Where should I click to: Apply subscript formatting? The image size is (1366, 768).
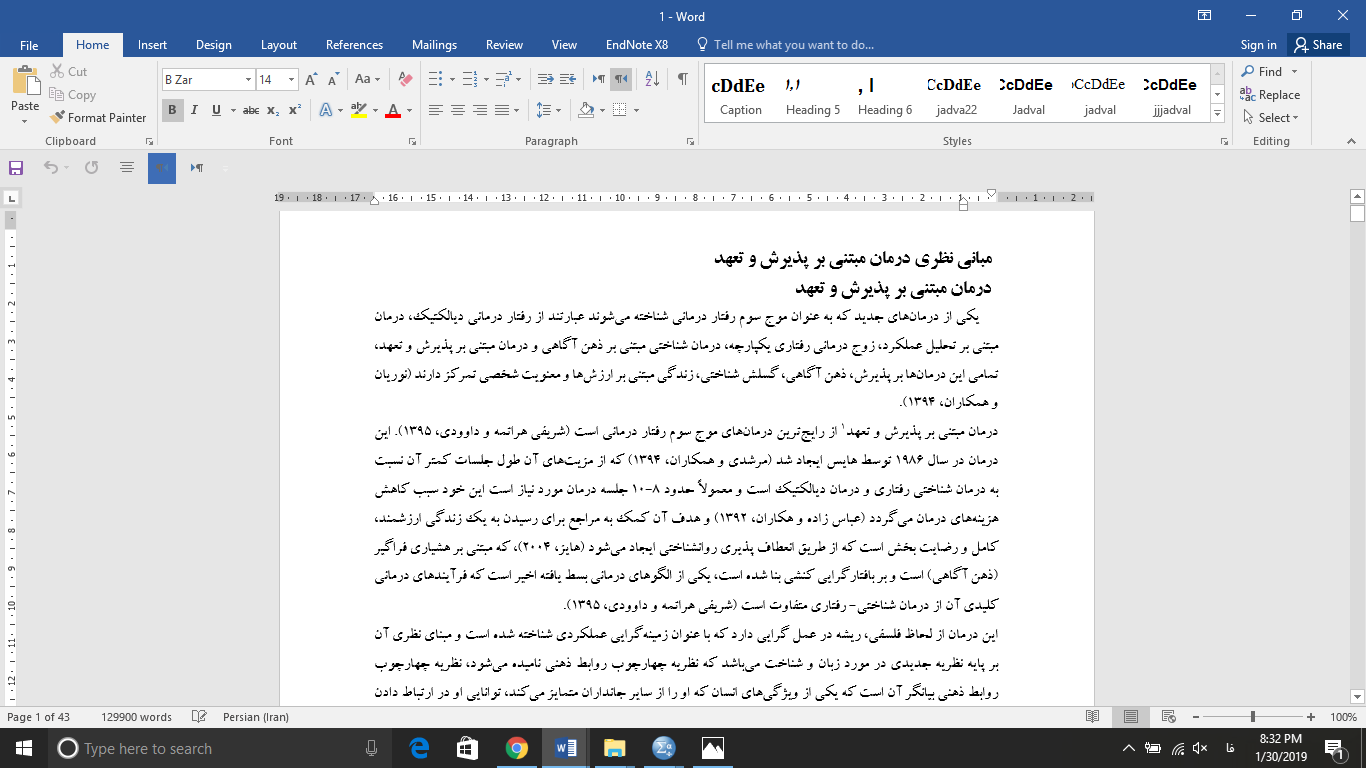point(272,110)
